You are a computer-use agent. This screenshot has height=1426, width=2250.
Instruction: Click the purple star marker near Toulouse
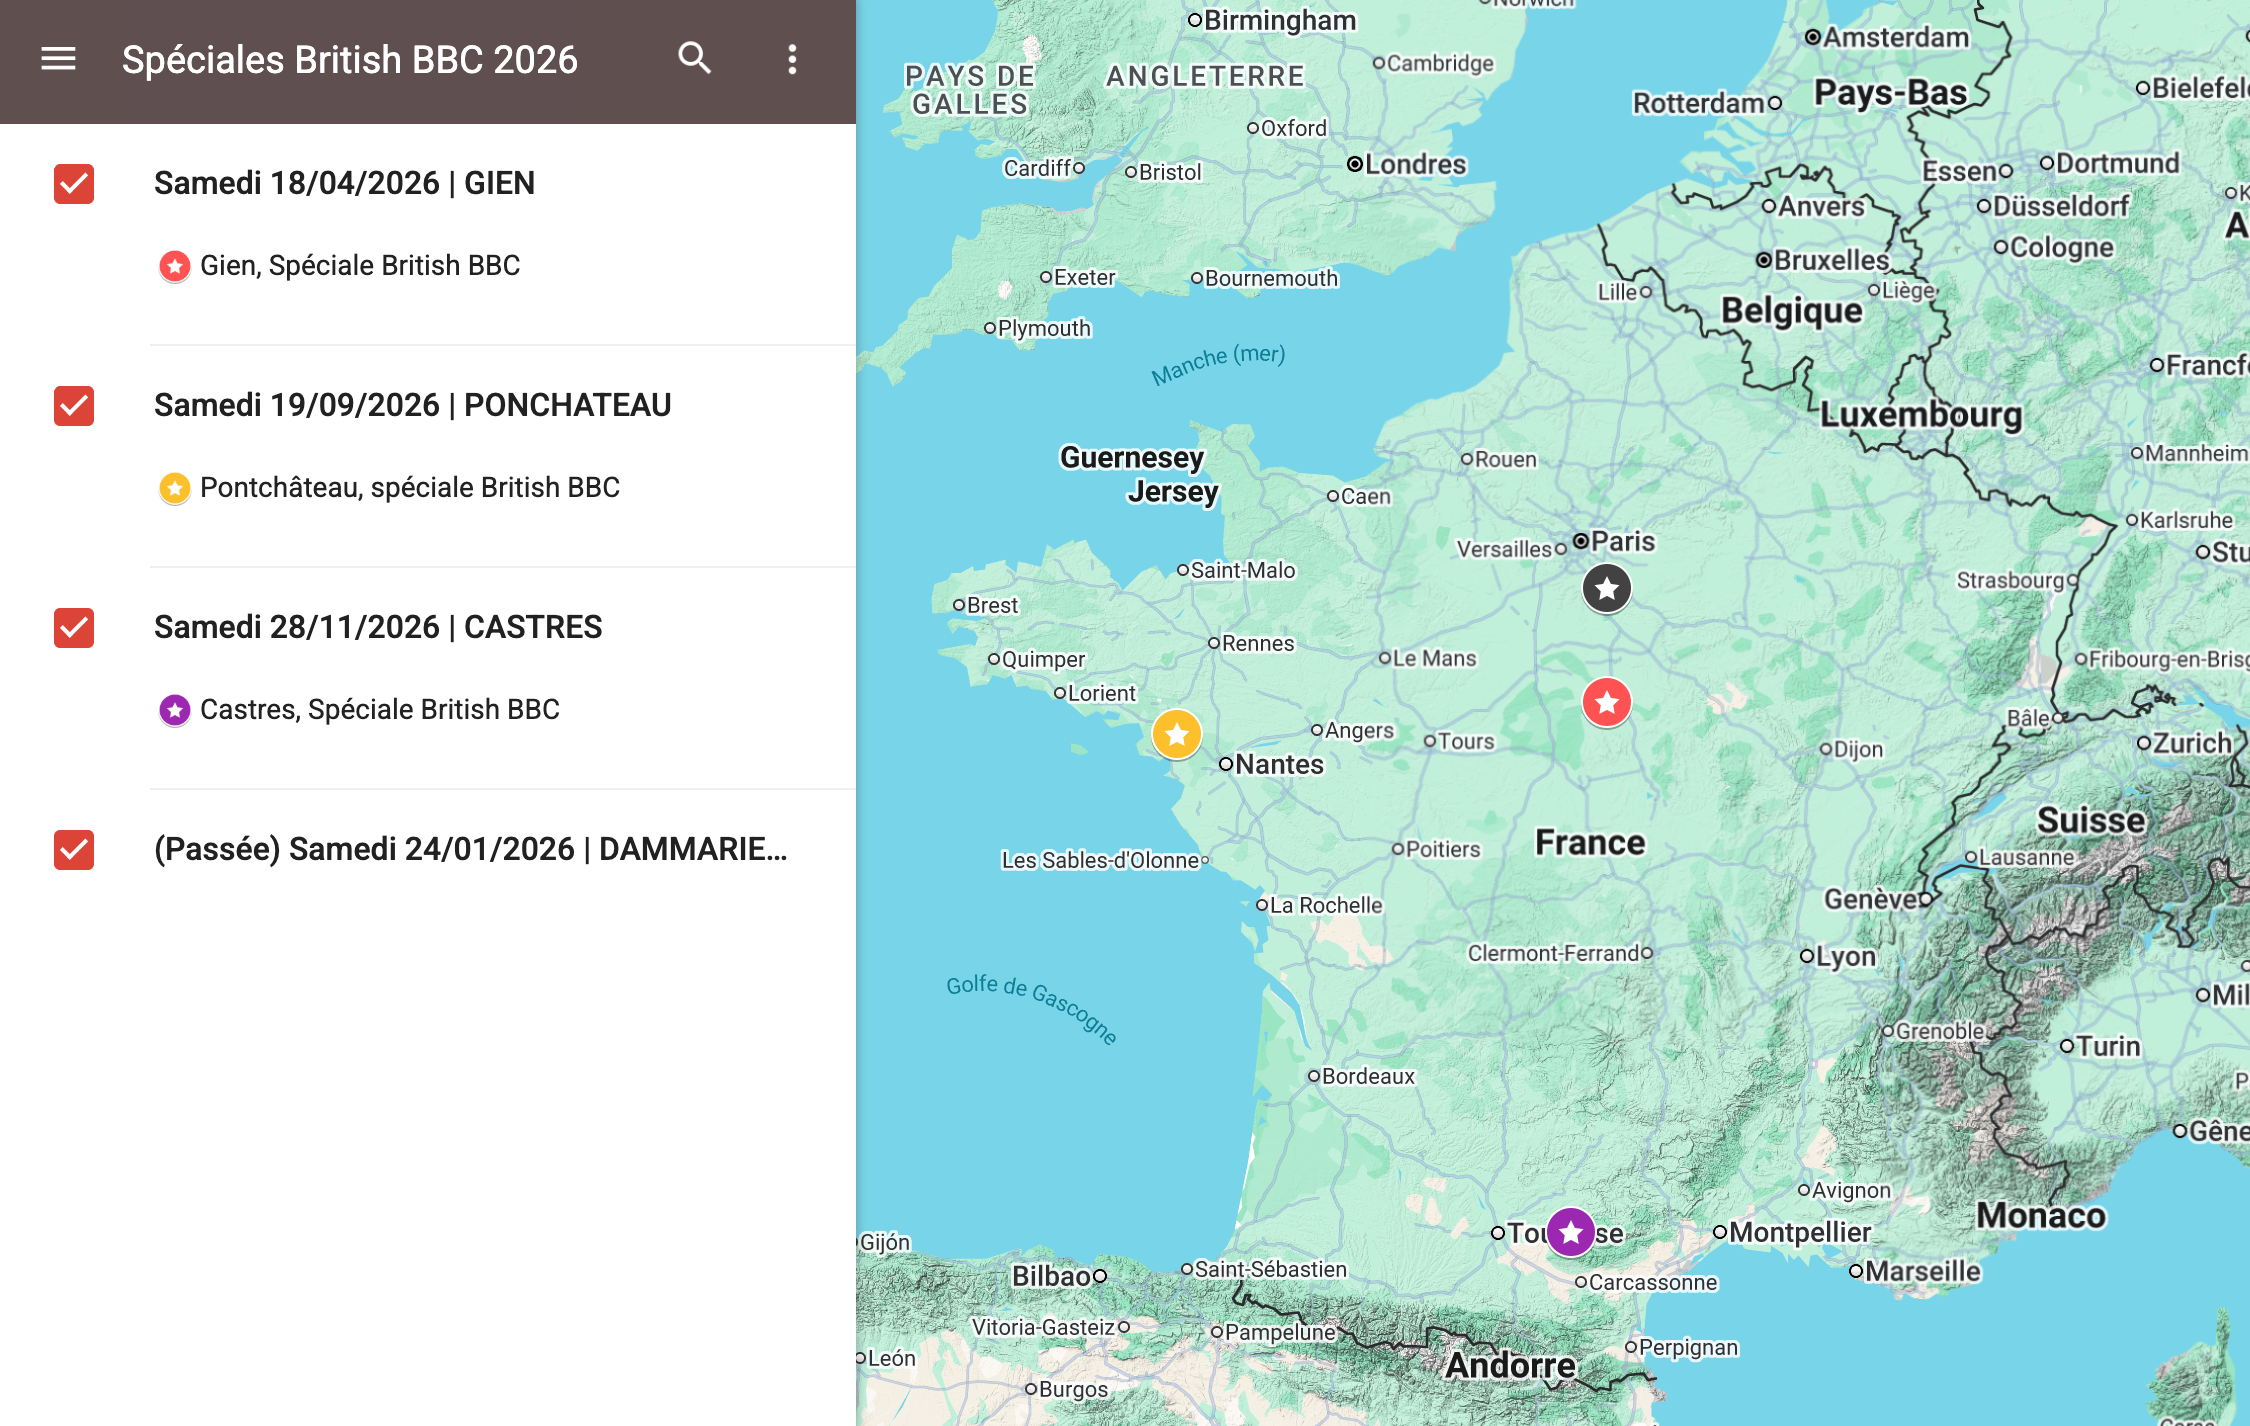(1570, 1232)
